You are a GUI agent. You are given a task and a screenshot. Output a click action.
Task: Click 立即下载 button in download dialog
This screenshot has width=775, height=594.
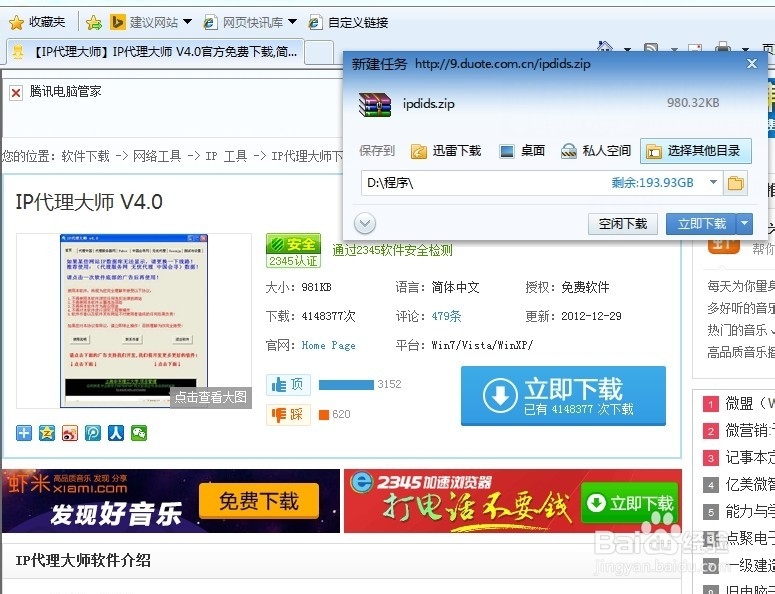click(x=701, y=224)
